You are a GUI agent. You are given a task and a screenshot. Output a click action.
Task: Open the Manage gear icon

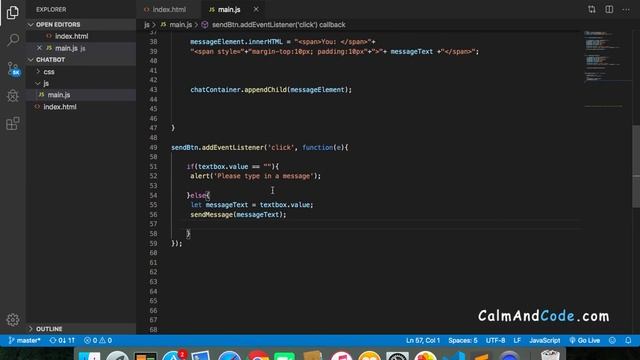(x=13, y=320)
